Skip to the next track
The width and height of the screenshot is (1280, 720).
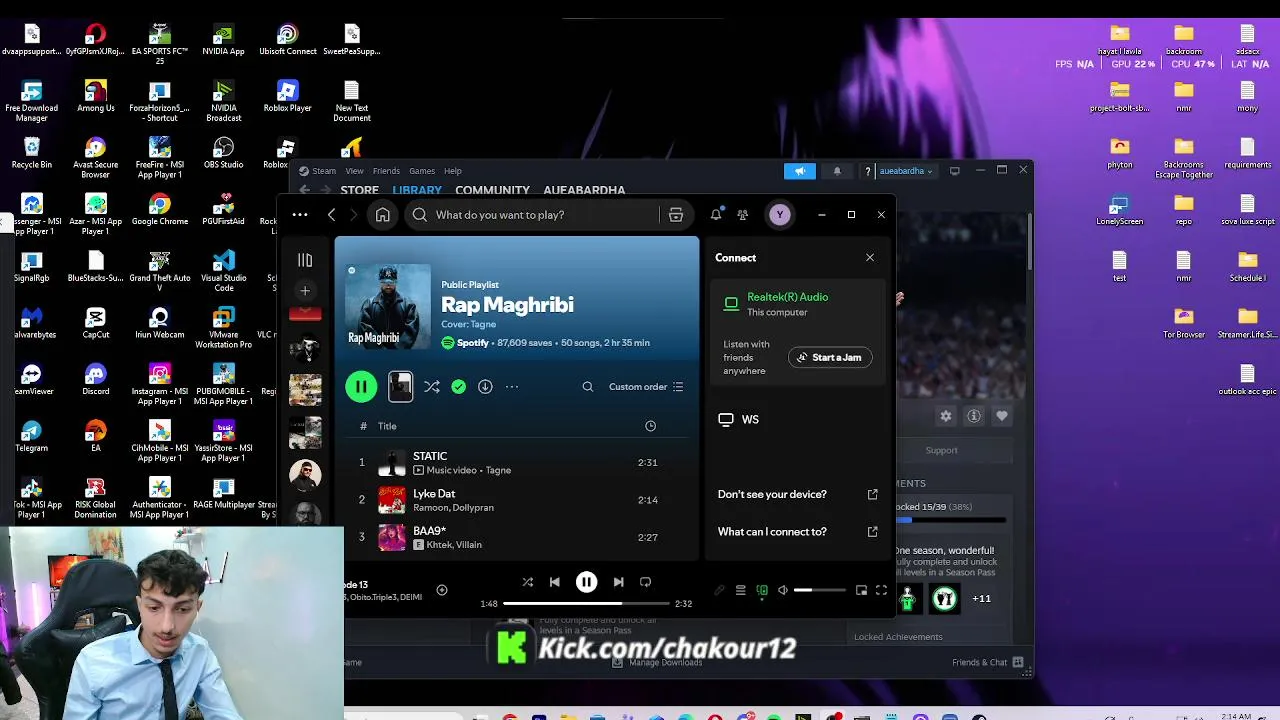(x=618, y=582)
